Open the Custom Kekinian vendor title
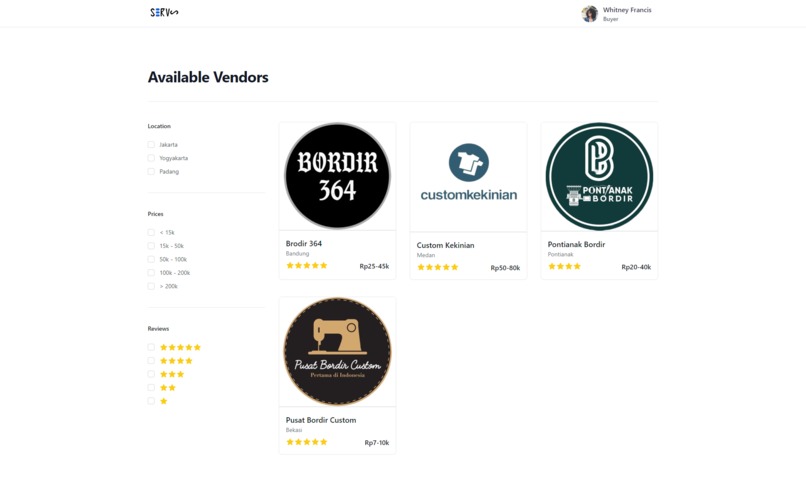The height and width of the screenshot is (495, 806). 445,245
